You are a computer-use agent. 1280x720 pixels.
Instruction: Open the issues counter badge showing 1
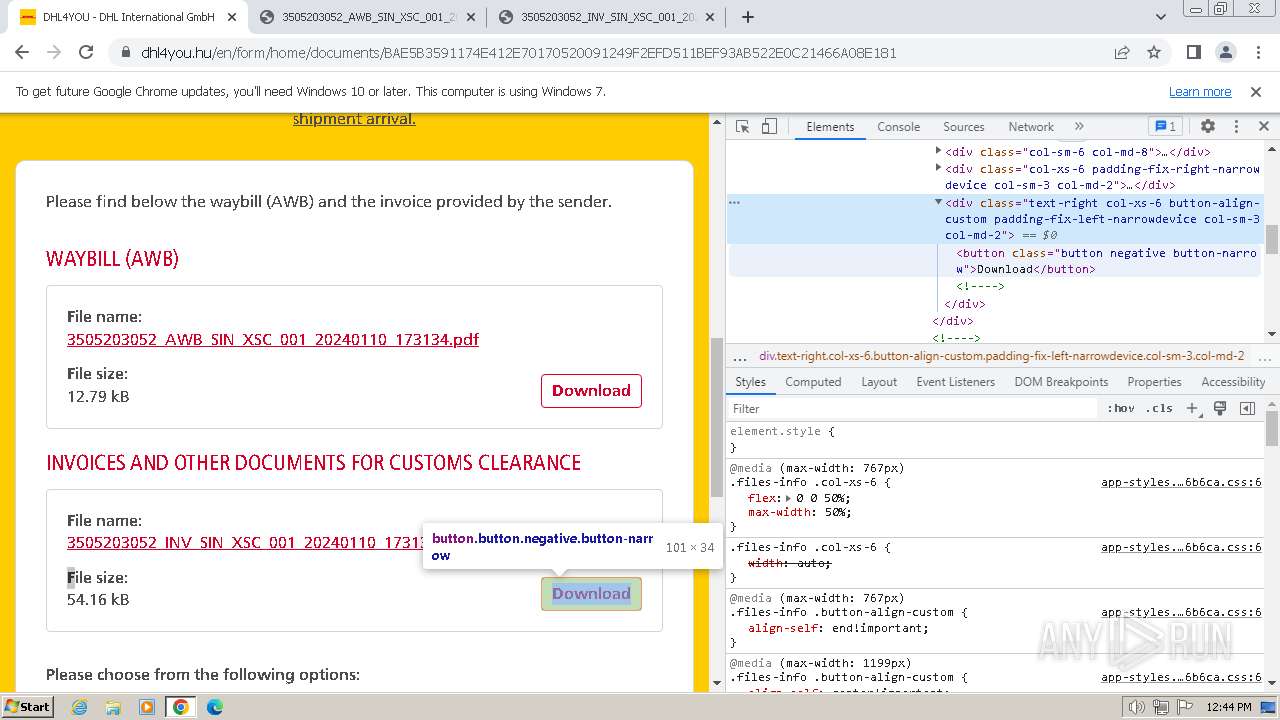[1166, 127]
